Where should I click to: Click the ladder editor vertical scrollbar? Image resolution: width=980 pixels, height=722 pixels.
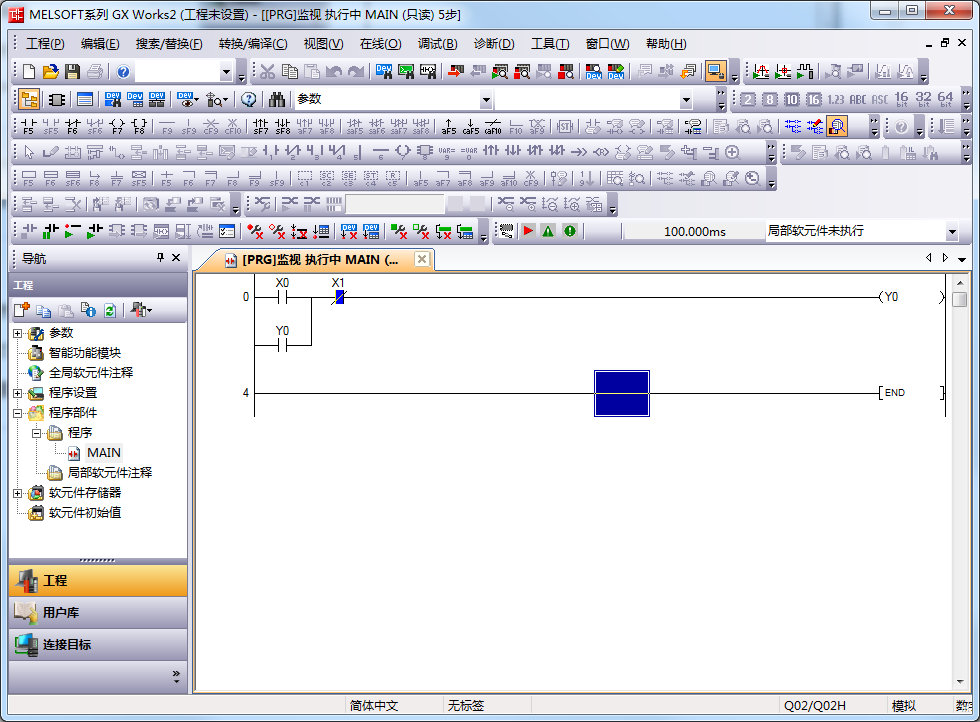[959, 480]
